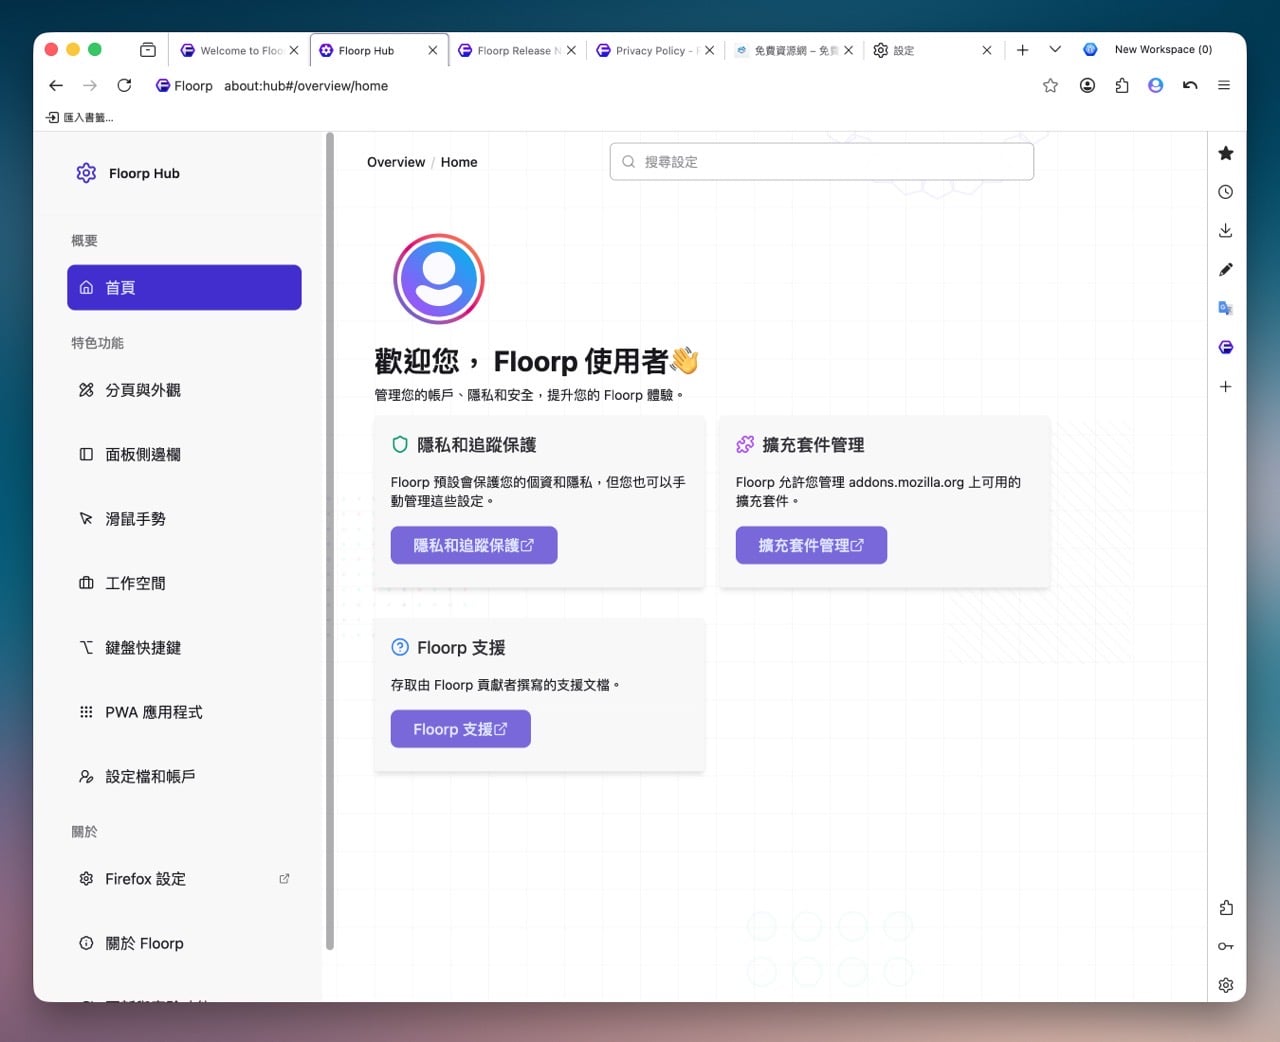This screenshot has width=1280, height=1042.
Task: Open 設定檔和帳戶 settings
Action: tap(184, 776)
